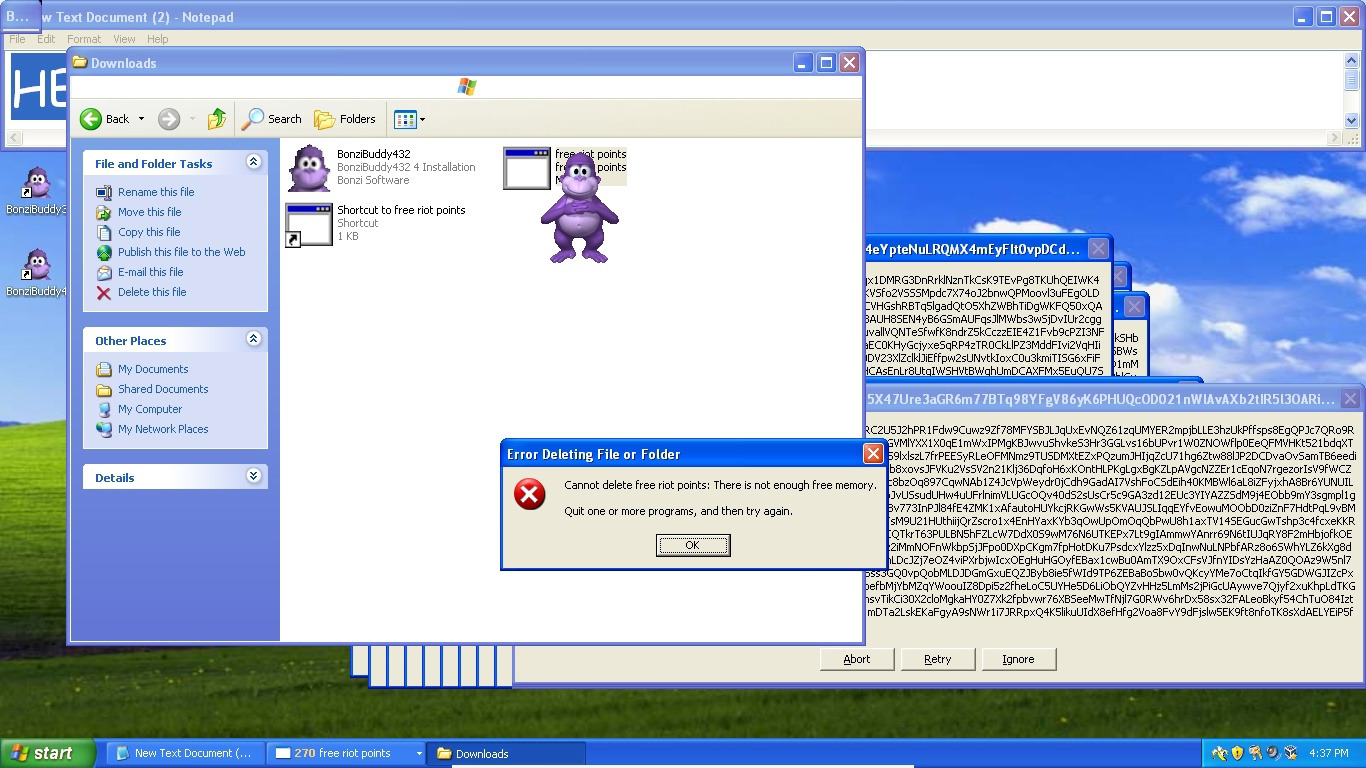Screen dimensions: 1366x768
Task: Select the BonziBuddy432 installer file icon
Action: pos(309,168)
